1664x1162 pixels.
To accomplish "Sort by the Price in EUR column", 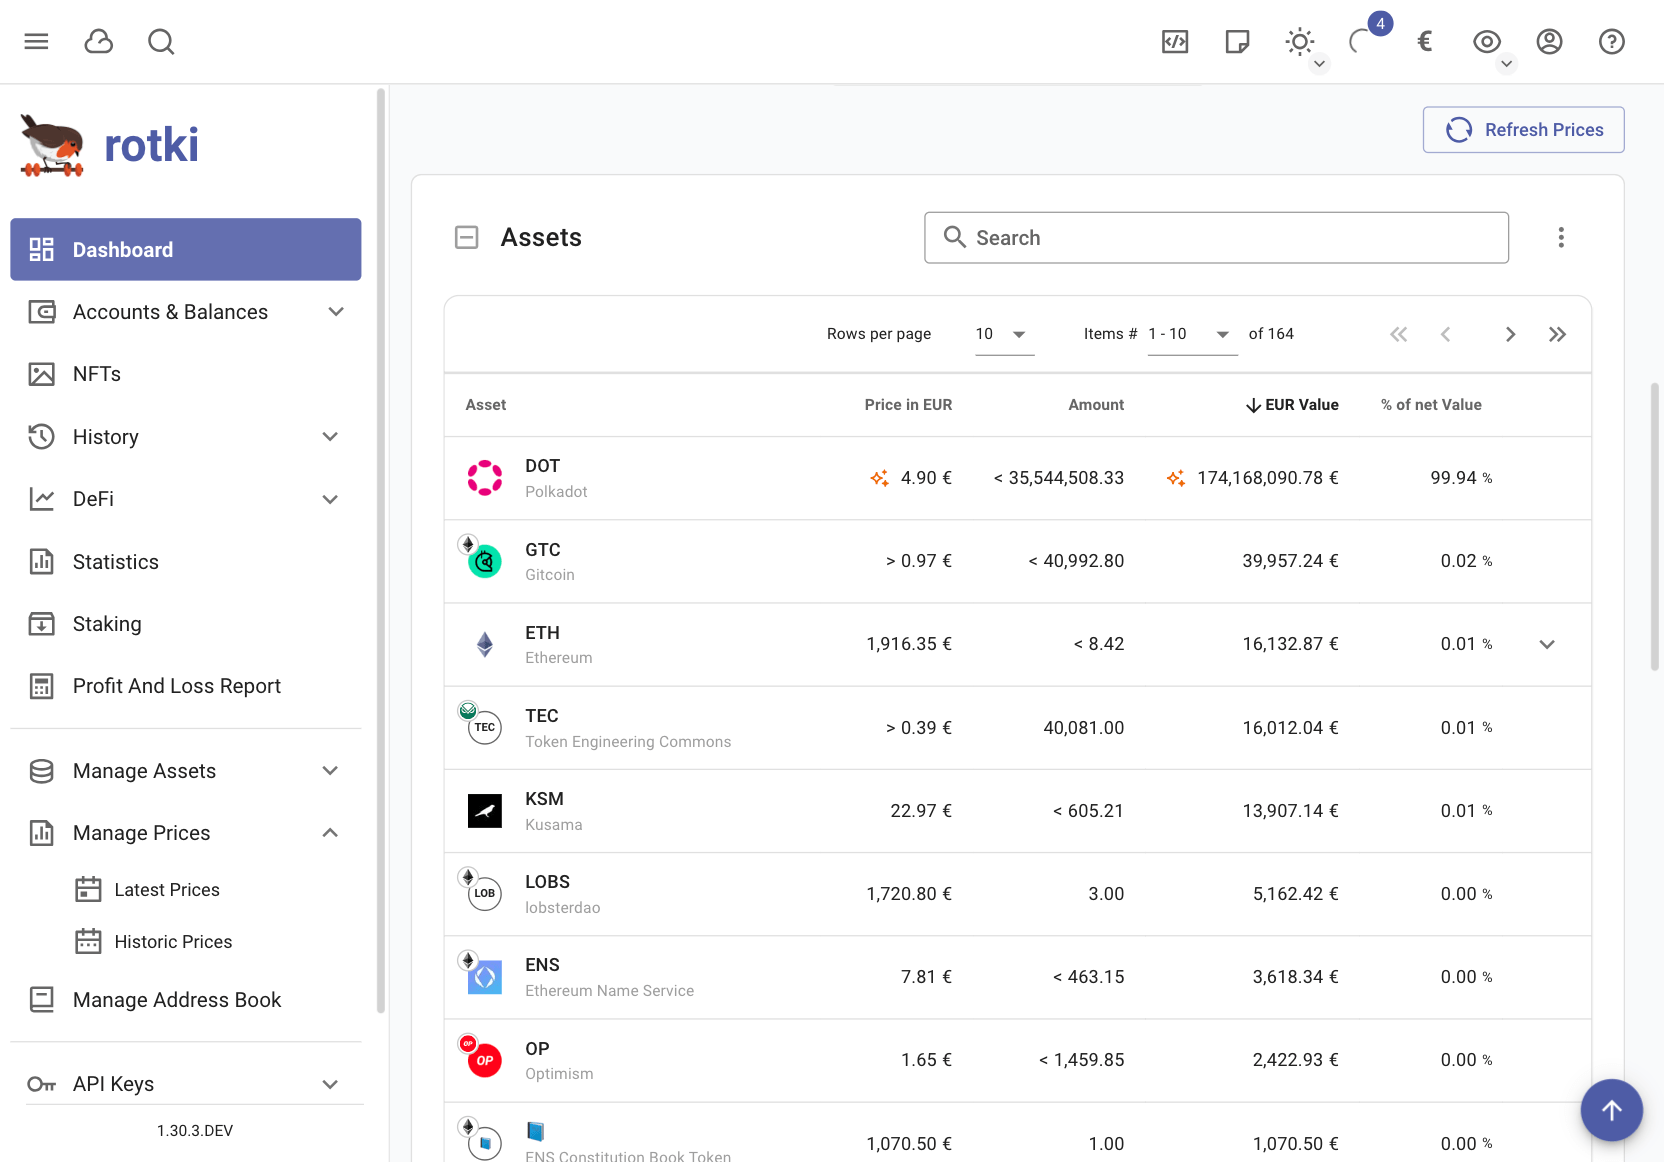I will [x=908, y=405].
